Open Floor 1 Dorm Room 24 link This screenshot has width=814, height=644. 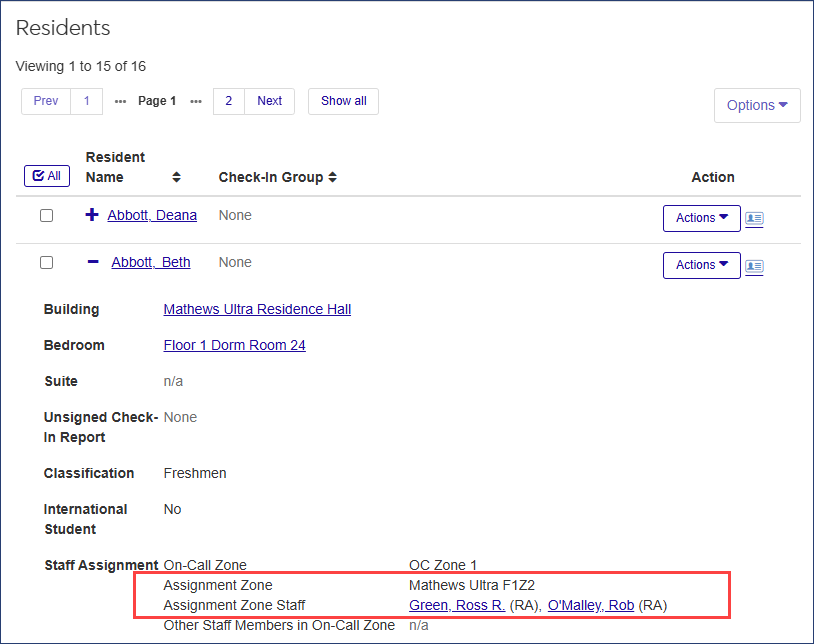coord(235,346)
